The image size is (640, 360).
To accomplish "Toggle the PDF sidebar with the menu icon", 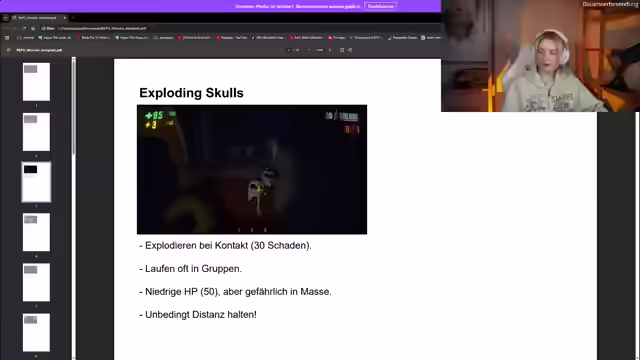I will [9, 50].
